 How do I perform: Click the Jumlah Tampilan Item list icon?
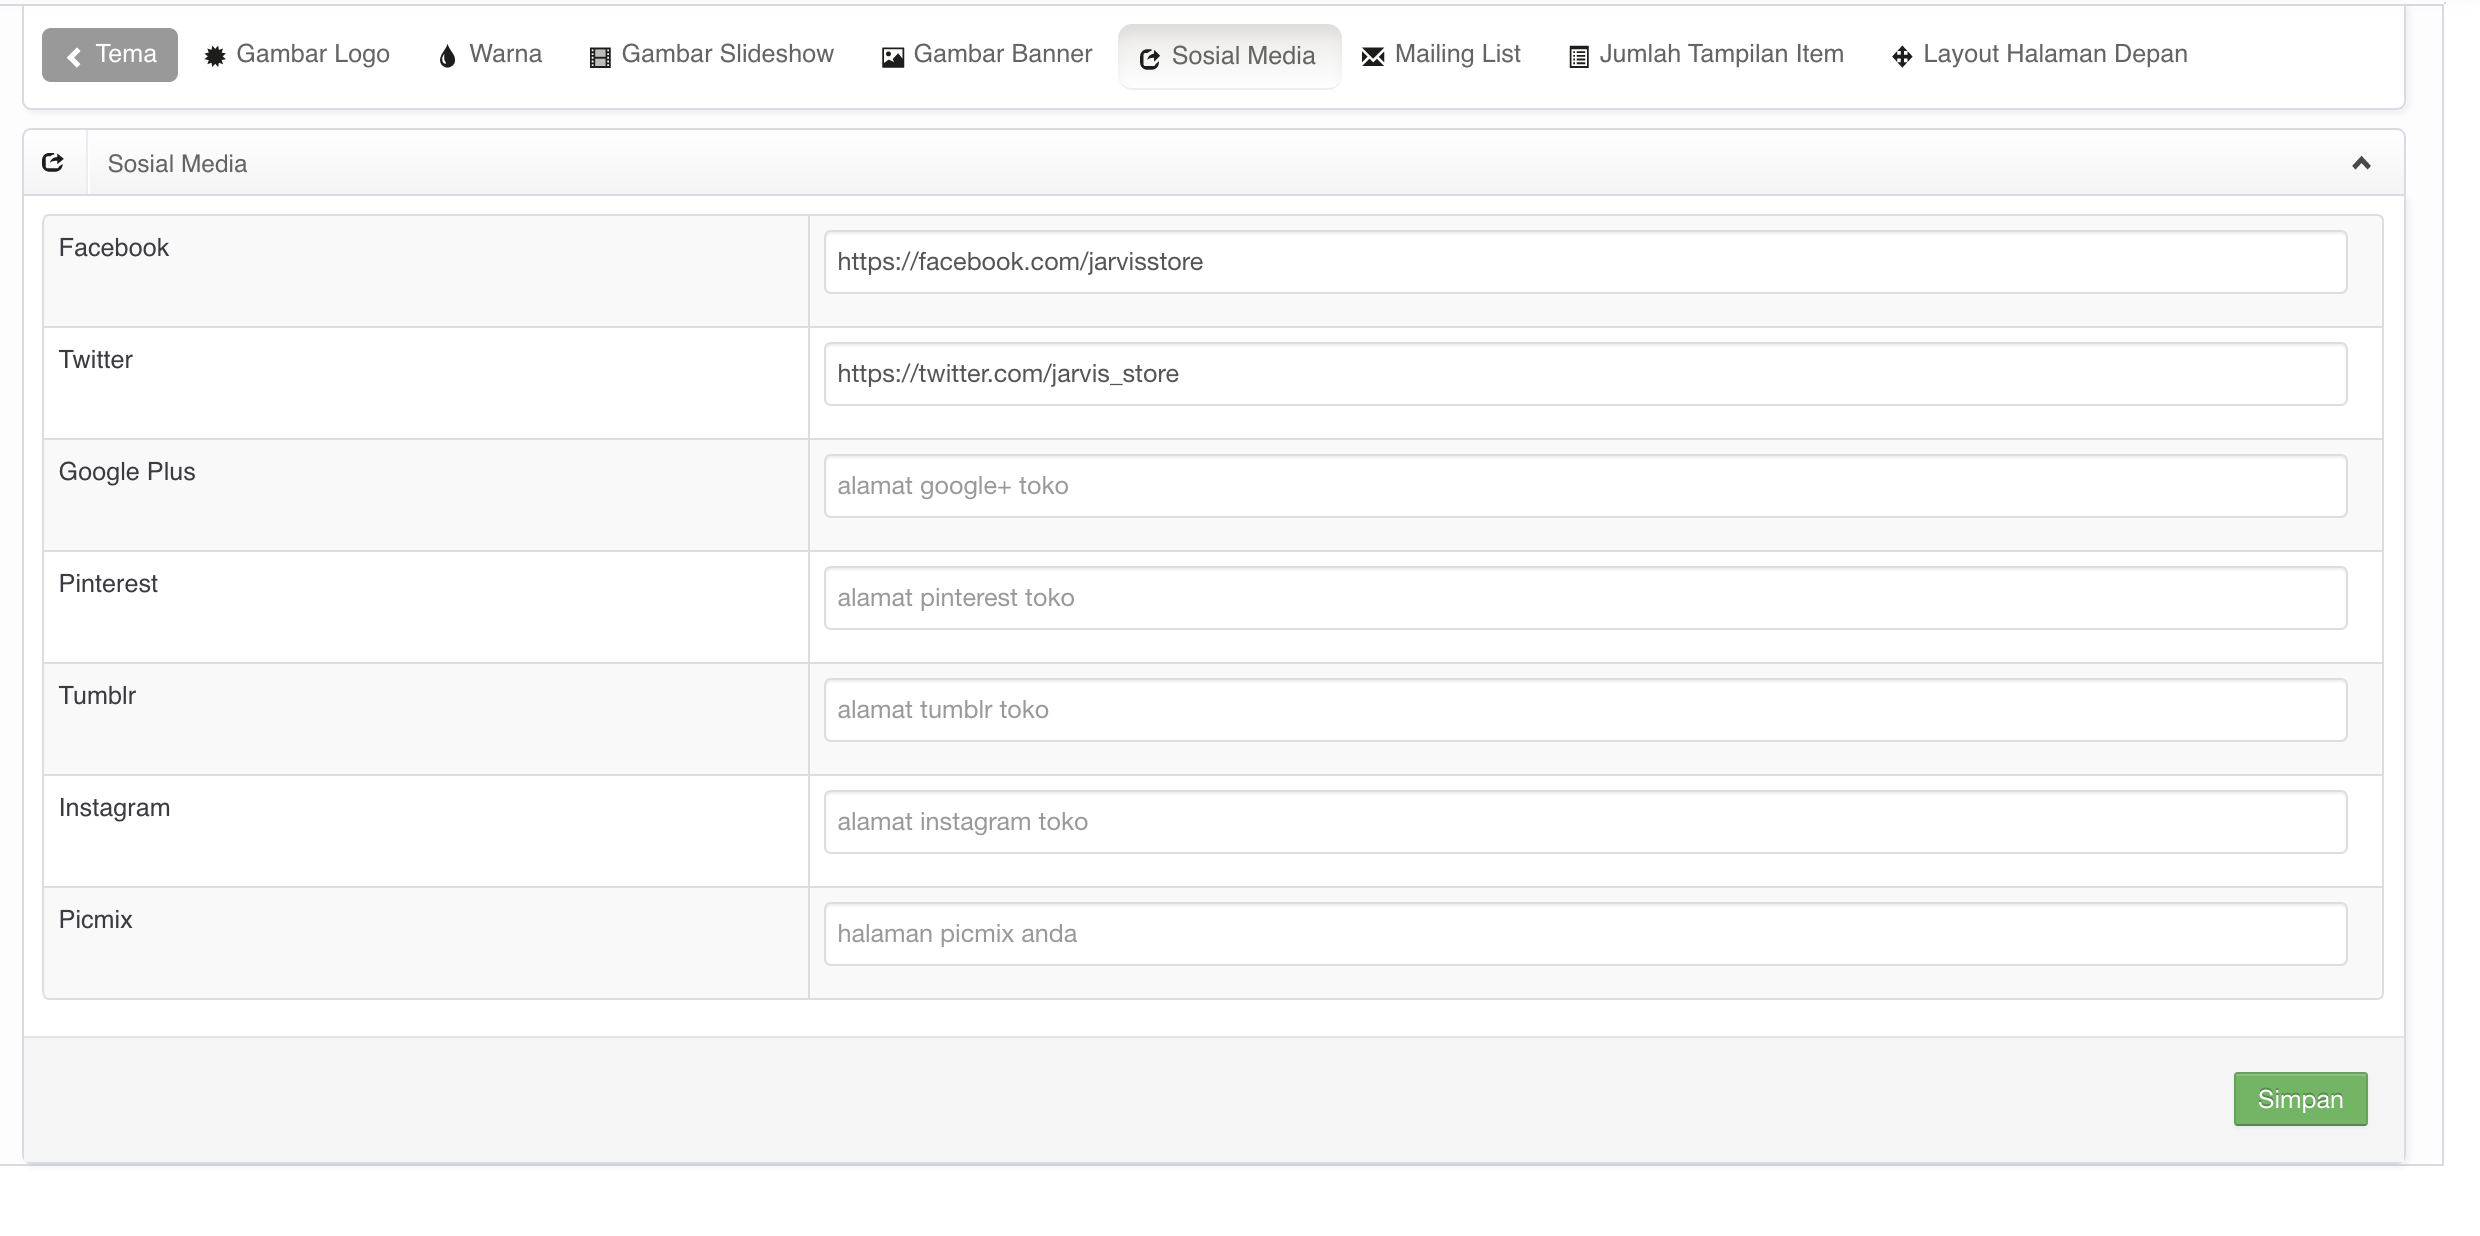(x=1578, y=57)
